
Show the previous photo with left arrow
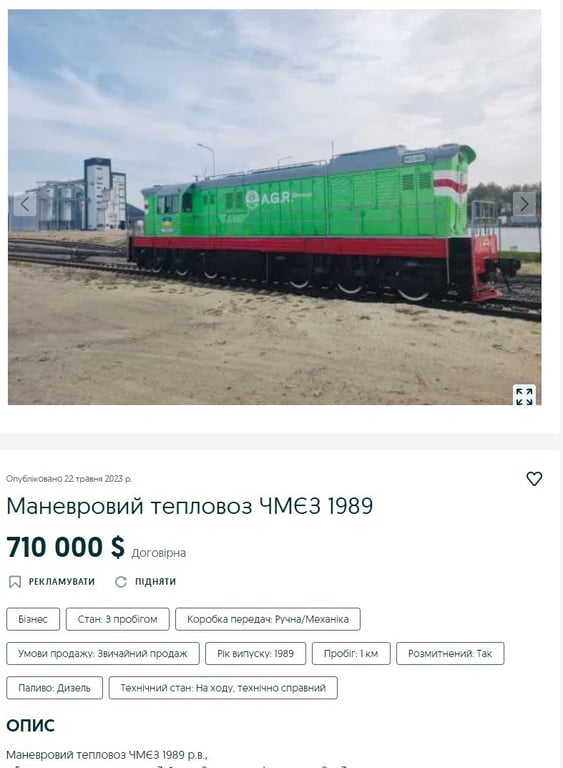24,204
